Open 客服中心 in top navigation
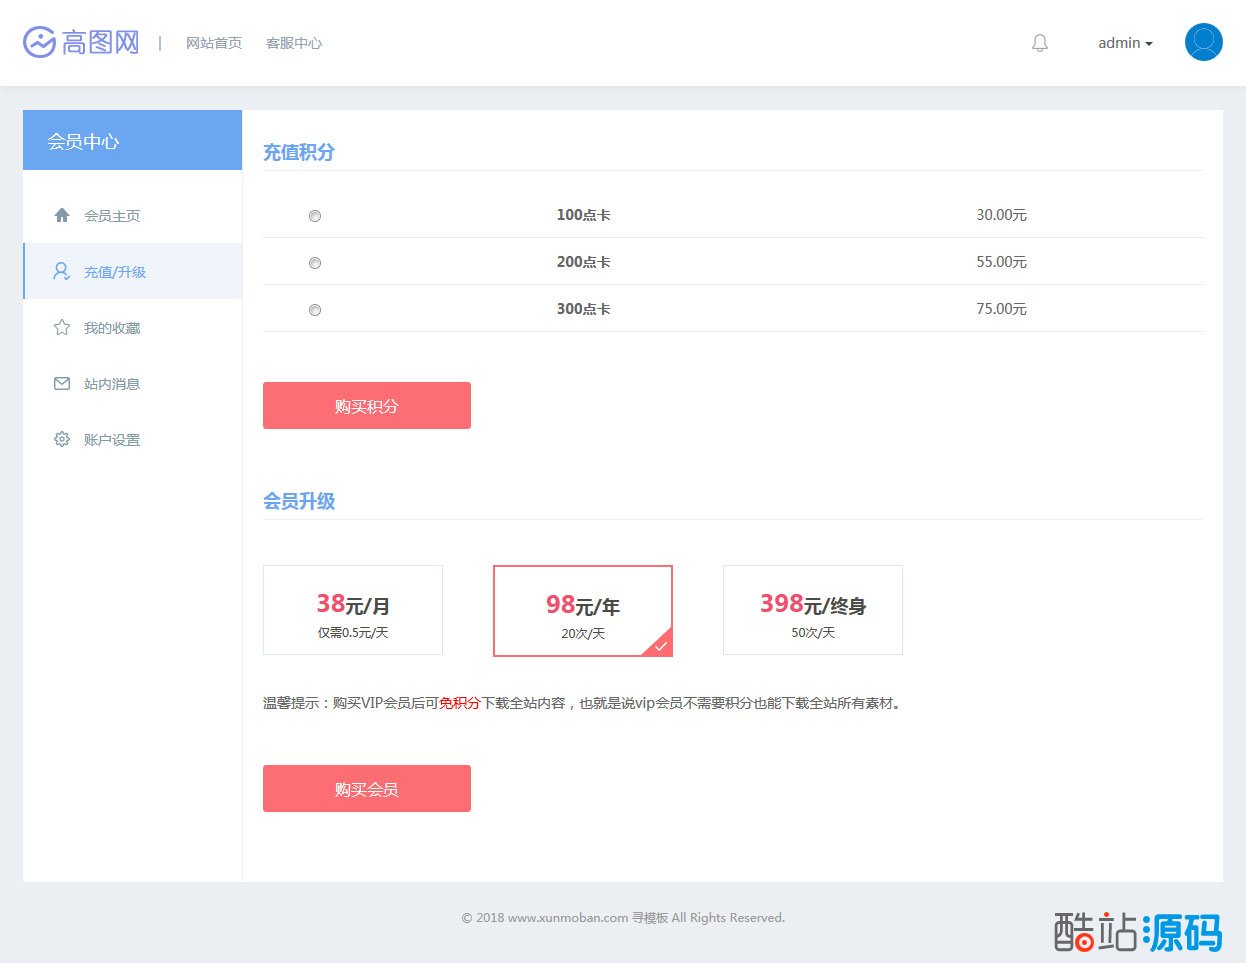 [294, 43]
